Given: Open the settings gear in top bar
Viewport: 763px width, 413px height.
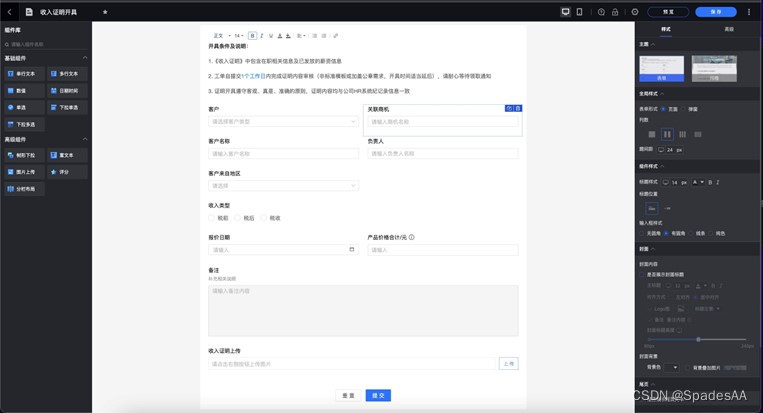Looking at the screenshot, I should [635, 12].
